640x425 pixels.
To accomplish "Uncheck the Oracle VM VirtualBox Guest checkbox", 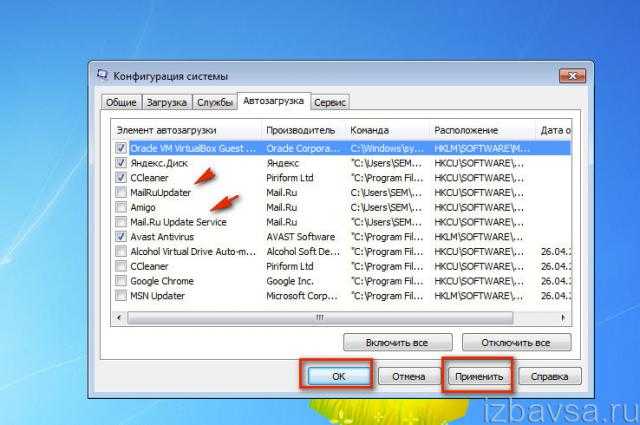I will pyautogui.click(x=121, y=148).
